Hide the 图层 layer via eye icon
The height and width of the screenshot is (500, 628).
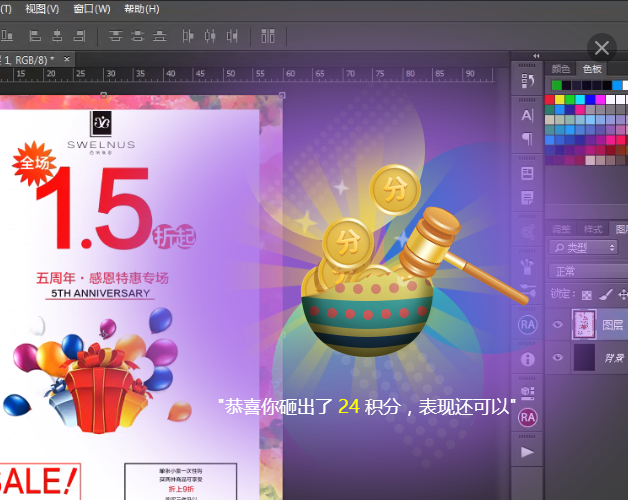pos(558,324)
